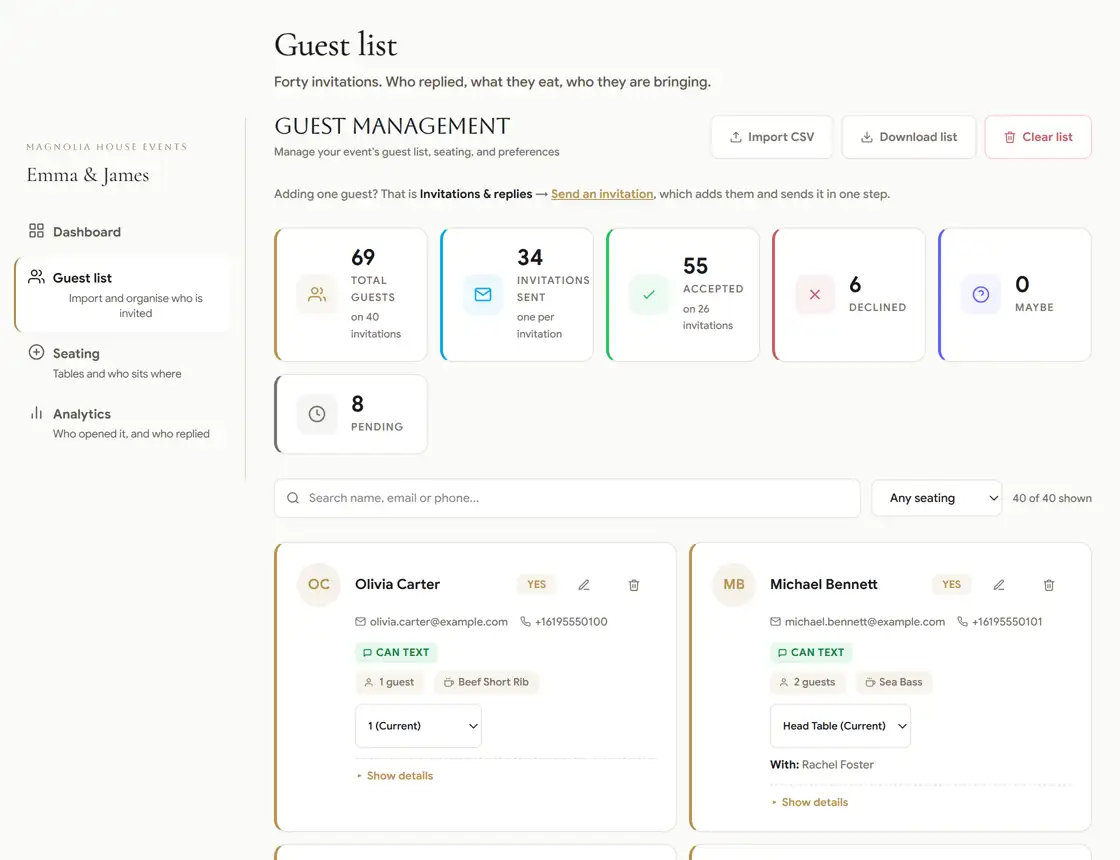This screenshot has height=860, width=1120.
Task: Click the YES badge on Olivia Carter's card
Action: [536, 584]
